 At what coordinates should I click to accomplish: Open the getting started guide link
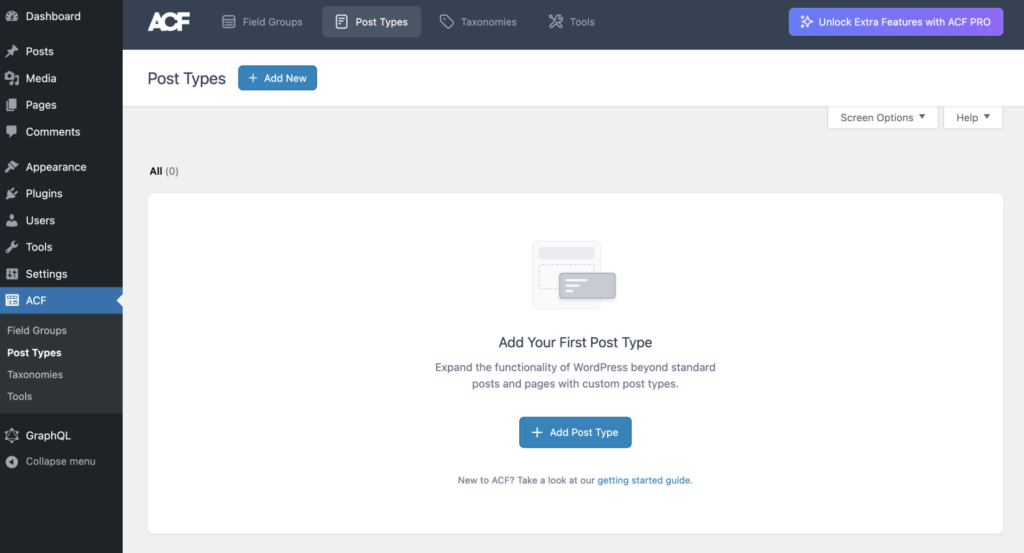644,481
